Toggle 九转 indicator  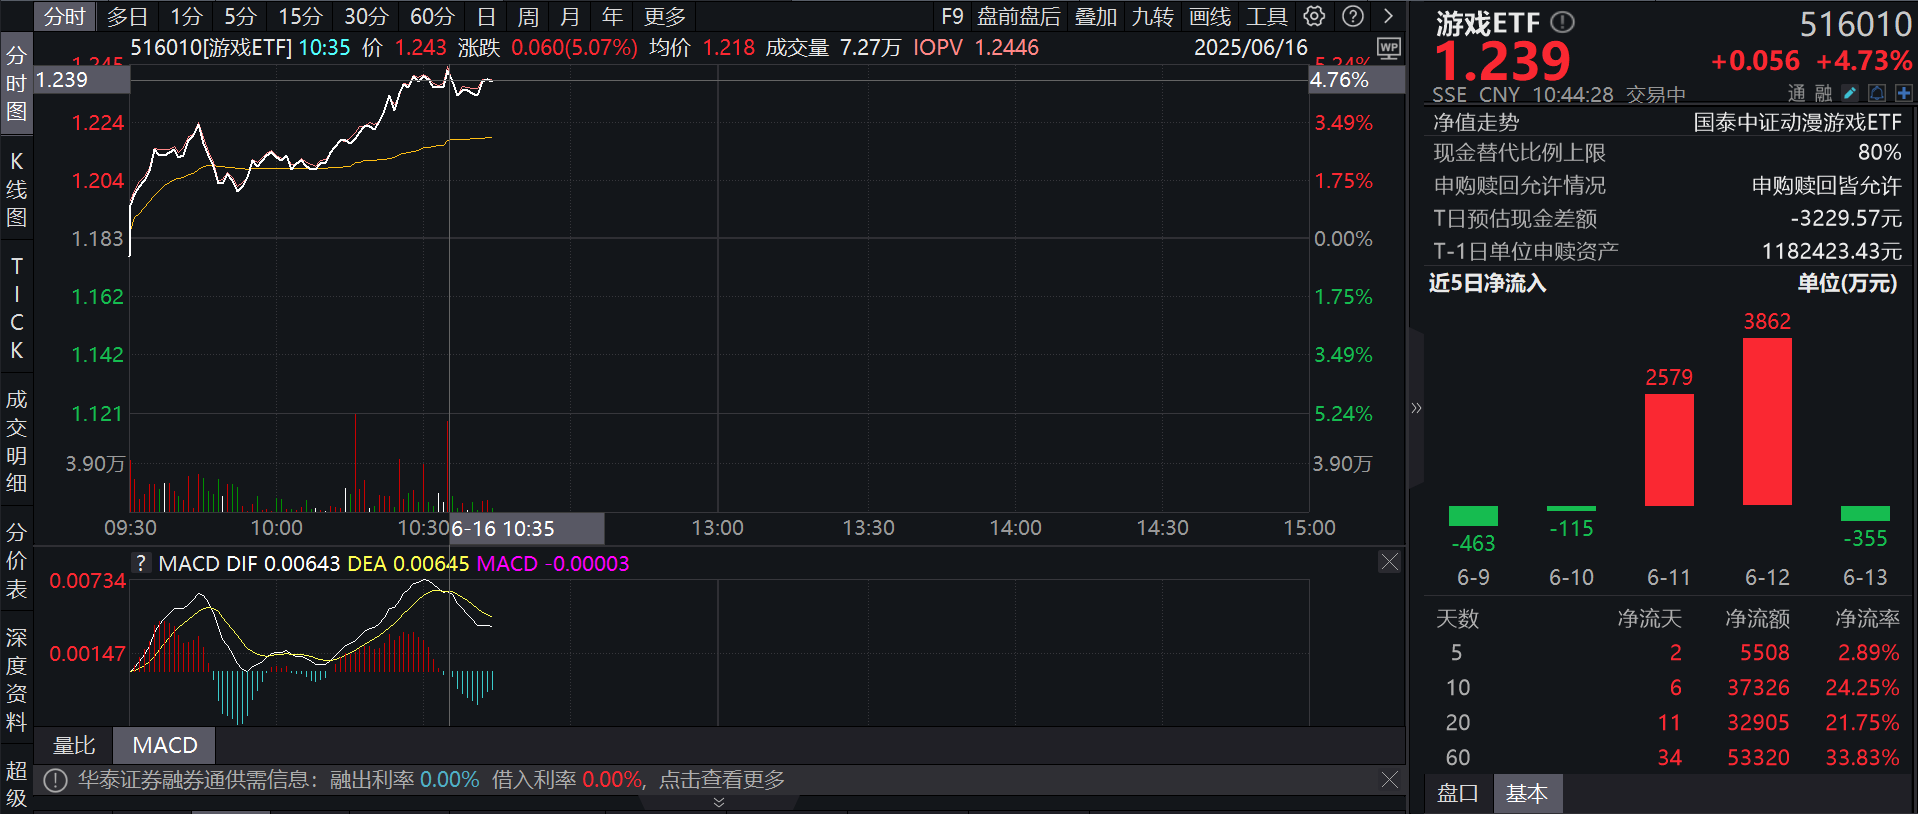(x=1153, y=16)
